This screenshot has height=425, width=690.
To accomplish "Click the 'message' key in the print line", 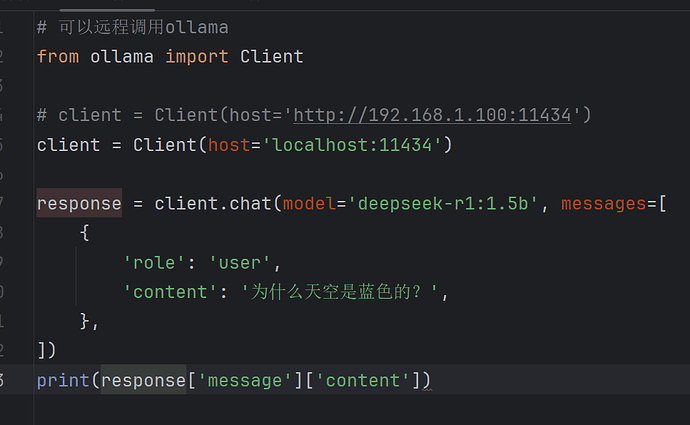I will pyautogui.click(x=245, y=381).
